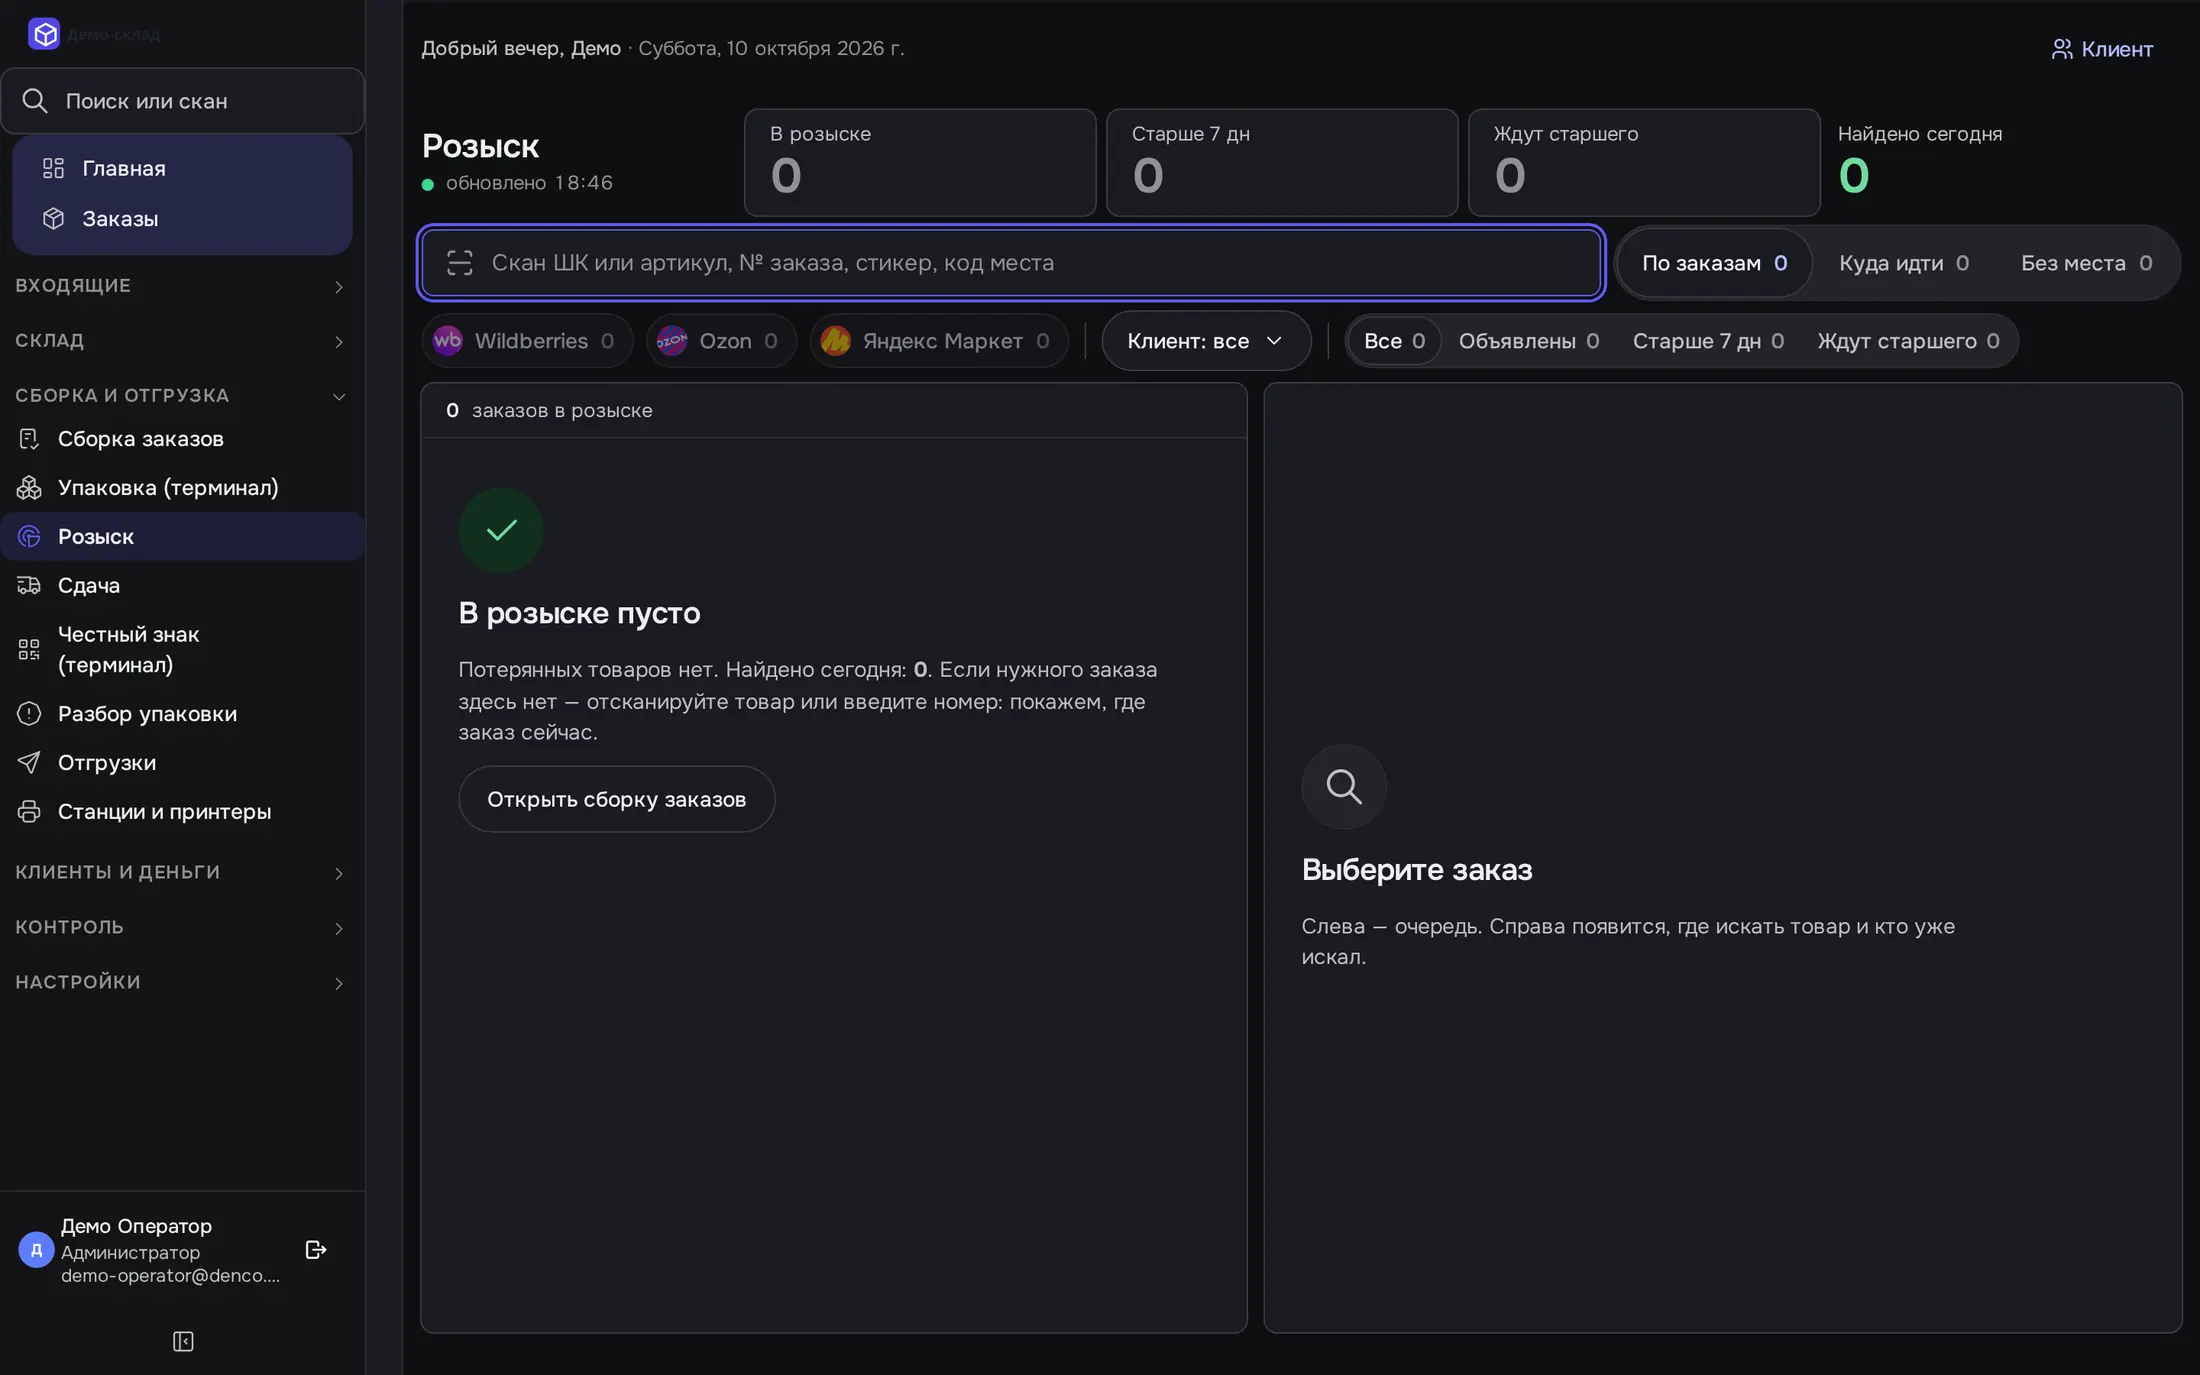Toggle the Wildberries marketplace filter

527,341
